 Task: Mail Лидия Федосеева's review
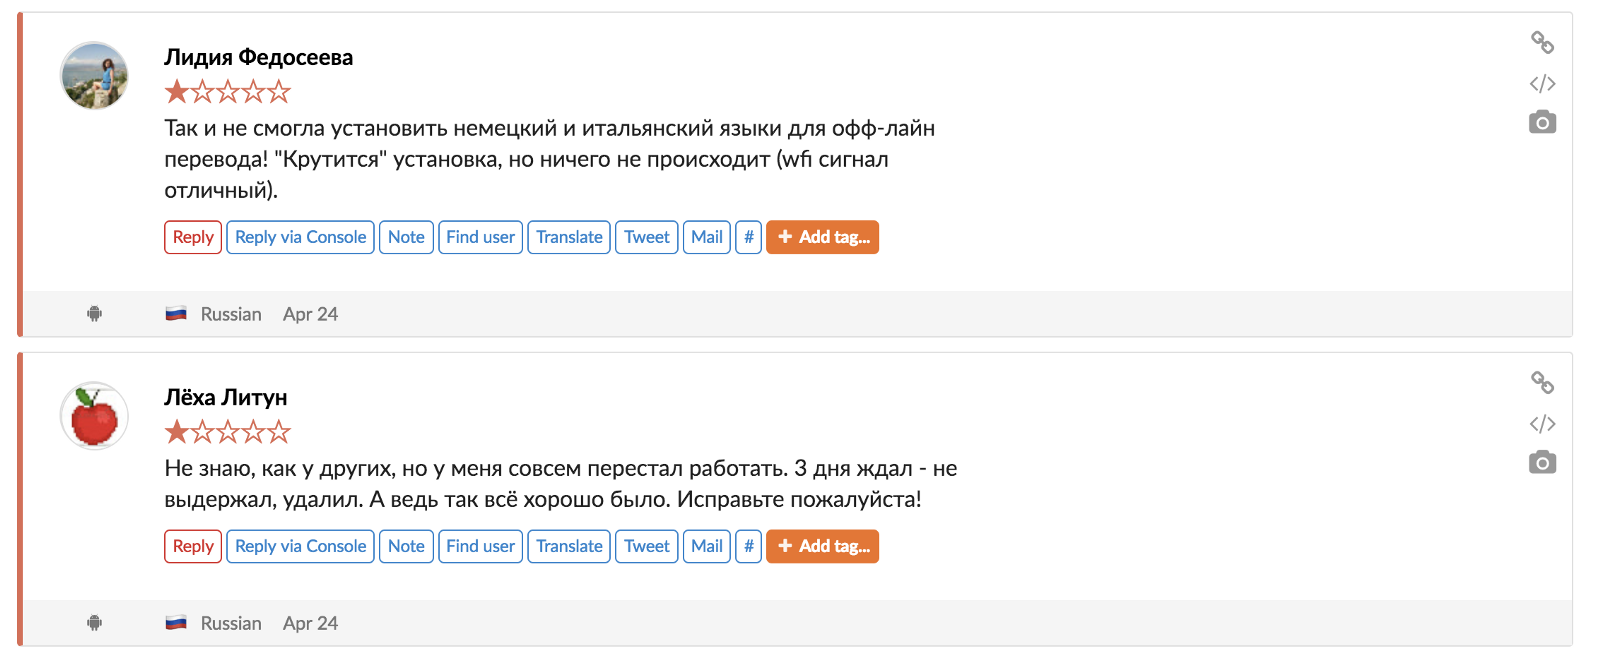(x=706, y=237)
